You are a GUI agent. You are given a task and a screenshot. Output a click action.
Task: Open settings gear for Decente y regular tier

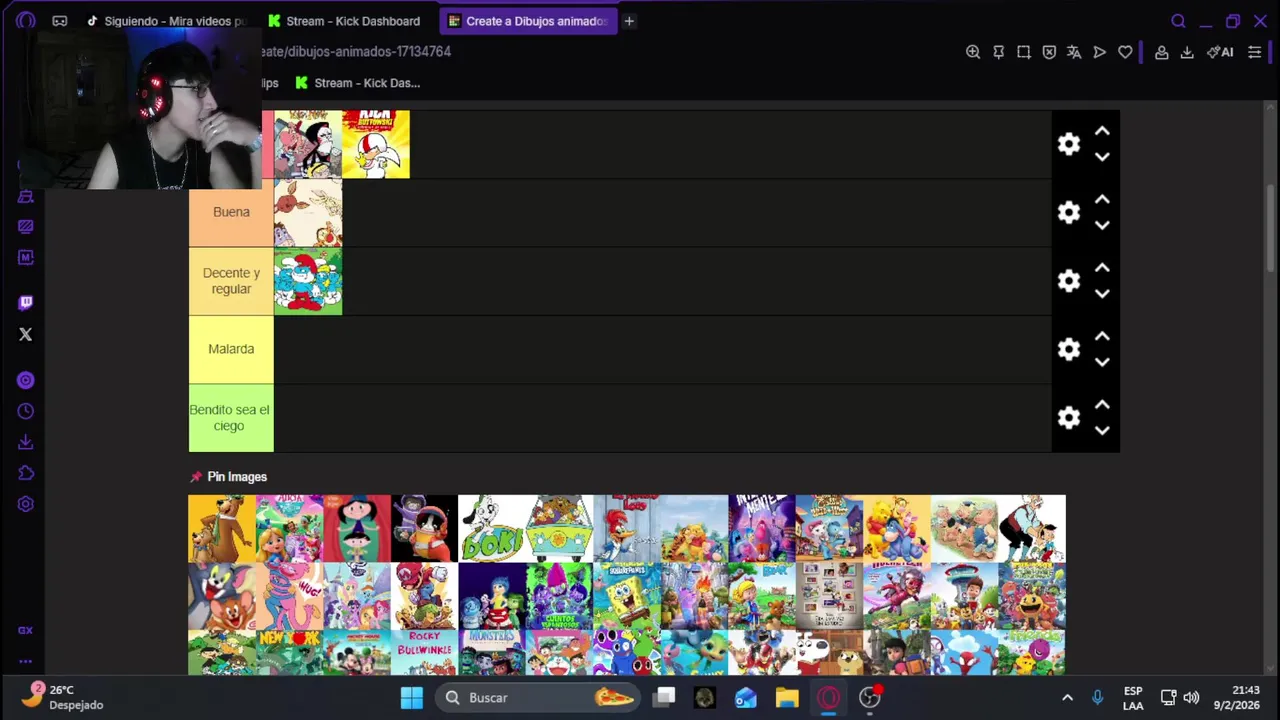pos(1069,281)
